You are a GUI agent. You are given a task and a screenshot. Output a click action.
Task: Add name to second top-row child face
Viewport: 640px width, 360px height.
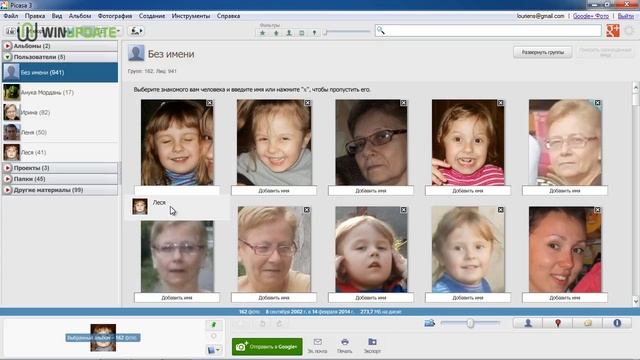[274, 191]
